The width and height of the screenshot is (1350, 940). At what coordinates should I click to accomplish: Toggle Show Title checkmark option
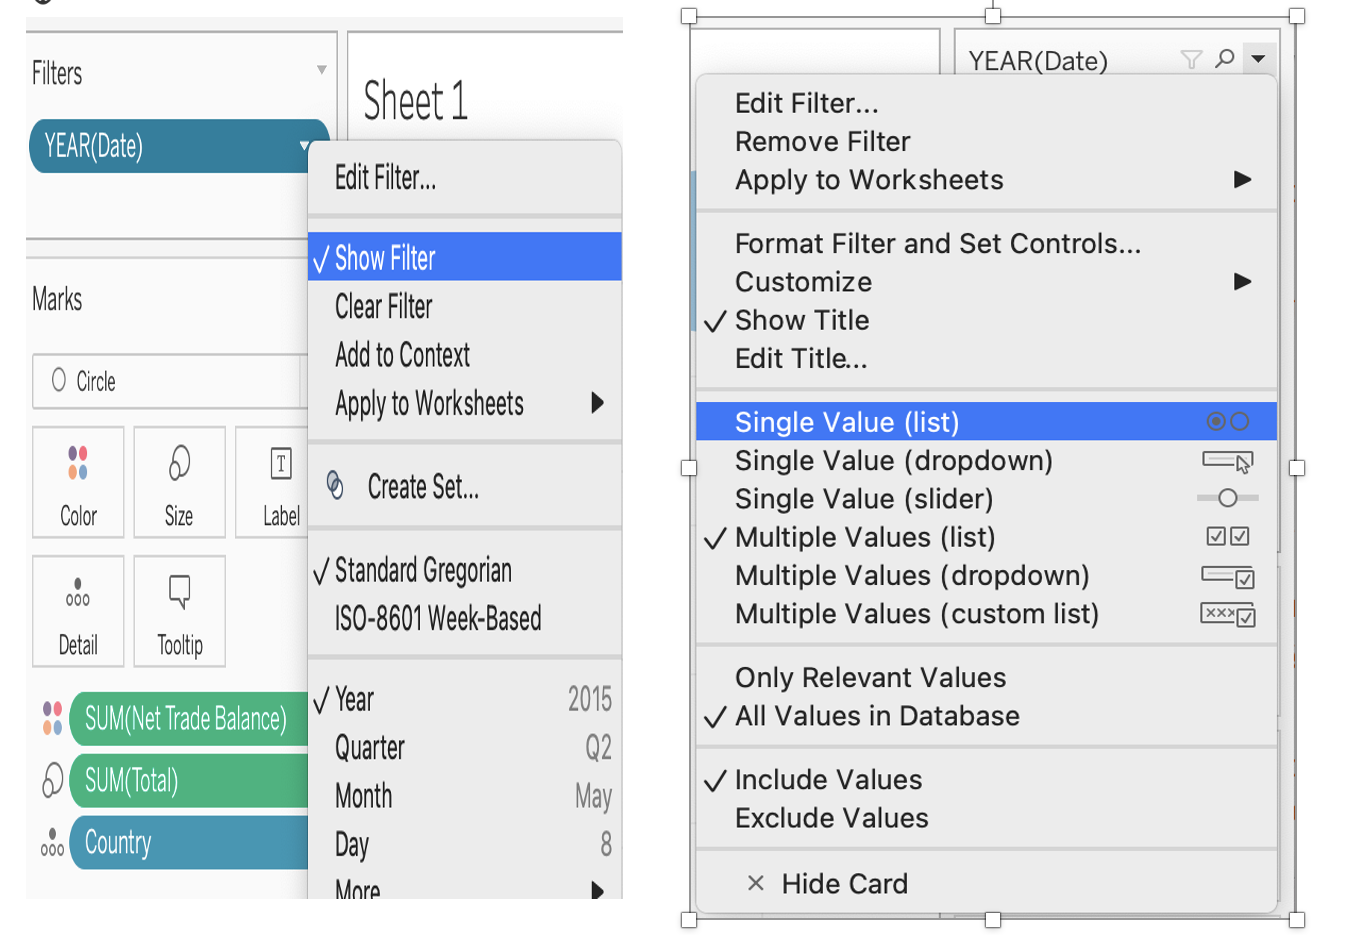(x=802, y=320)
